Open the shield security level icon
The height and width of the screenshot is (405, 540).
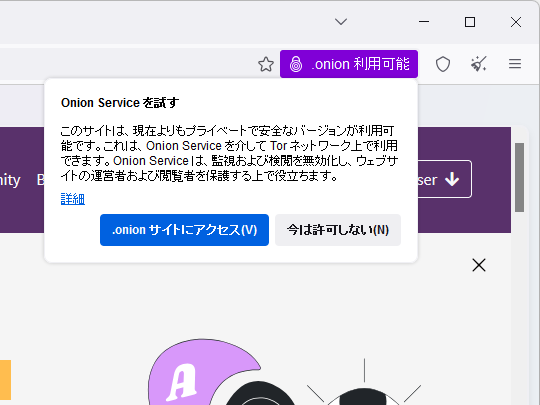[443, 64]
